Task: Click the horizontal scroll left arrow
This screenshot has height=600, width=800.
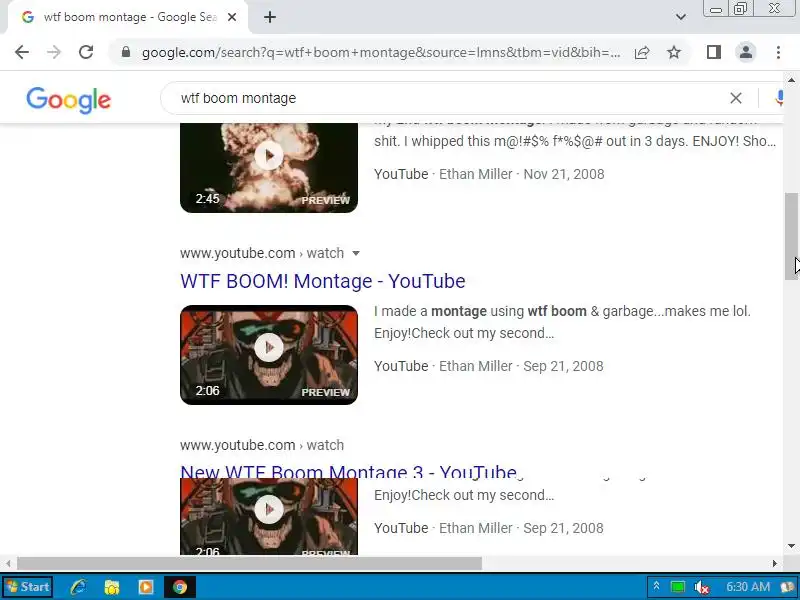Action: tap(8, 563)
